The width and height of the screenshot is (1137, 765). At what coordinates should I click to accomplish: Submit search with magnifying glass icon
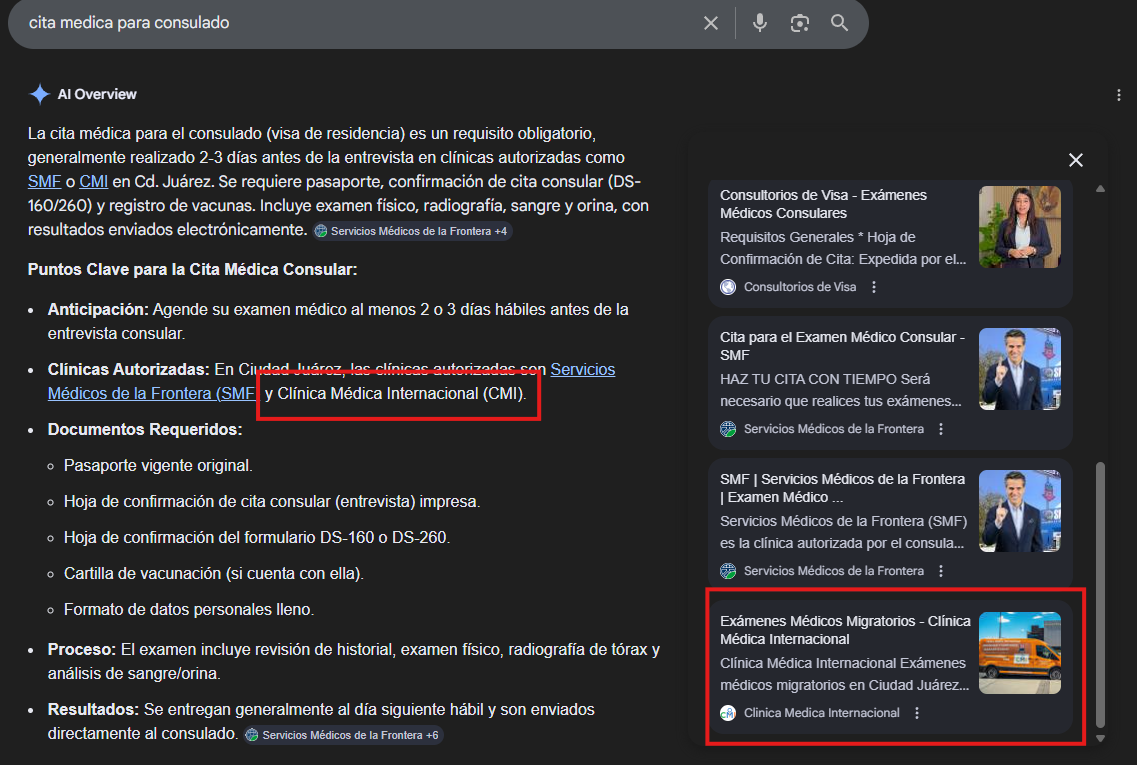point(839,23)
